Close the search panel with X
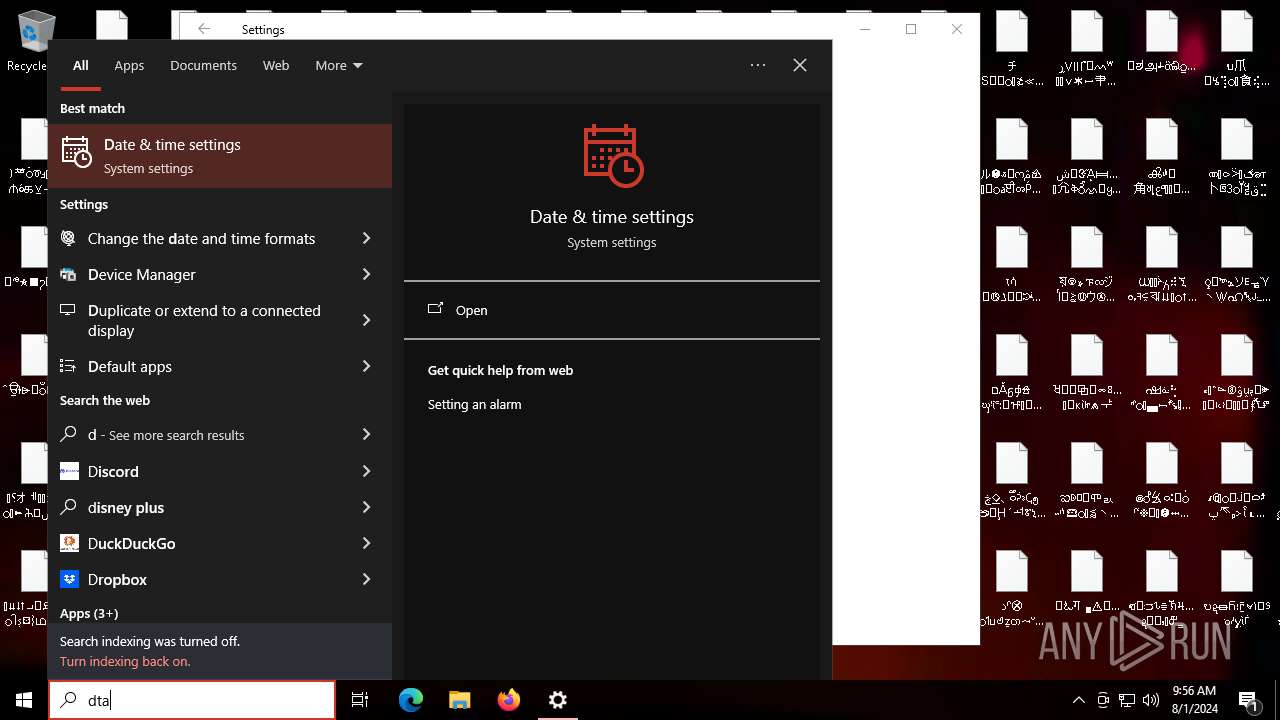This screenshot has height=720, width=1280. point(800,65)
